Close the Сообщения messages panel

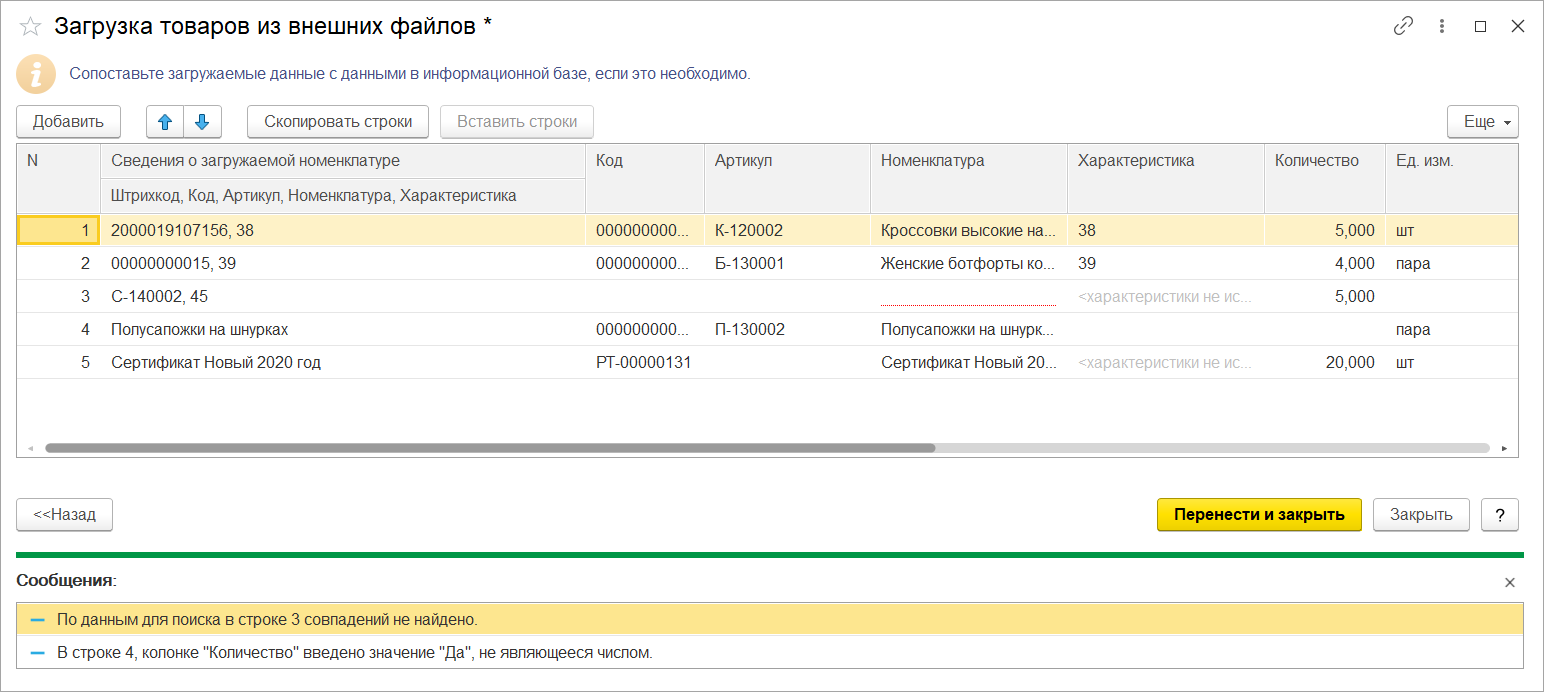[1510, 582]
